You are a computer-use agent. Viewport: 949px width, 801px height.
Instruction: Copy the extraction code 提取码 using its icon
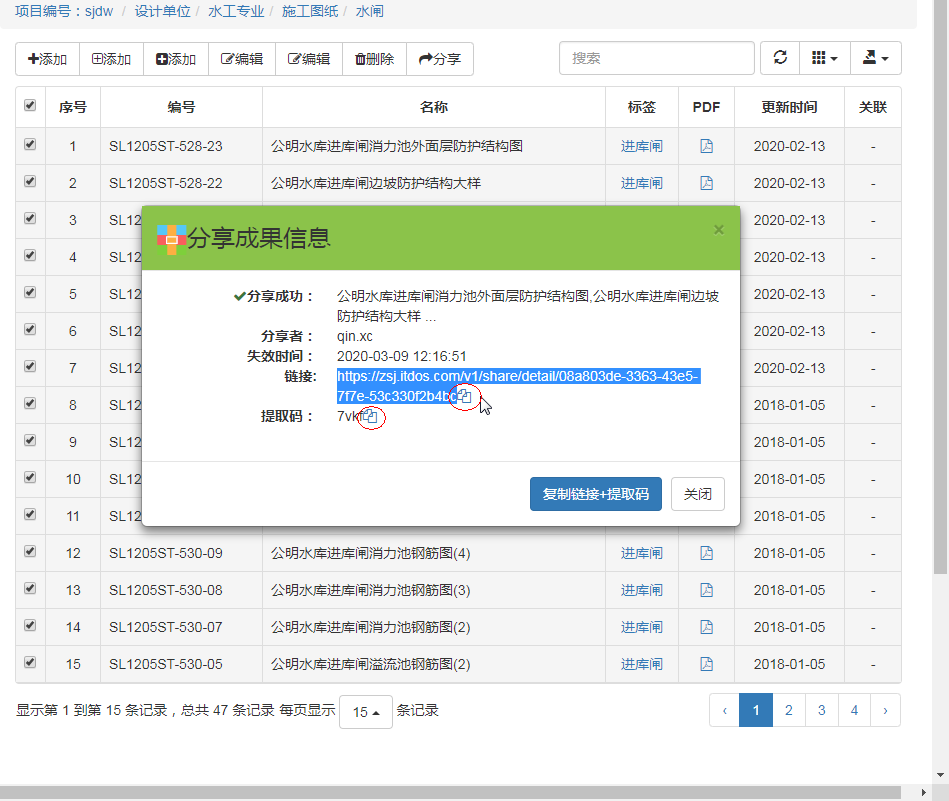[x=370, y=417]
